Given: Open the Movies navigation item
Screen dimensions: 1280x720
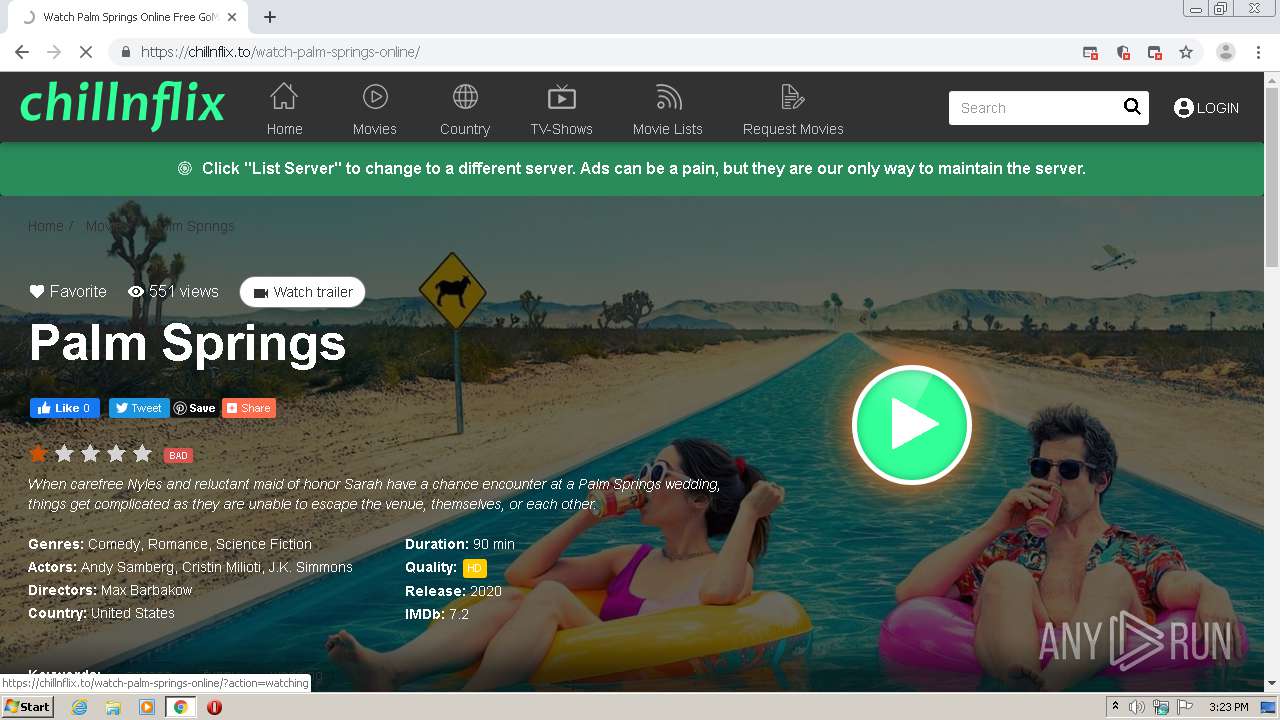Looking at the screenshot, I should 375,109.
